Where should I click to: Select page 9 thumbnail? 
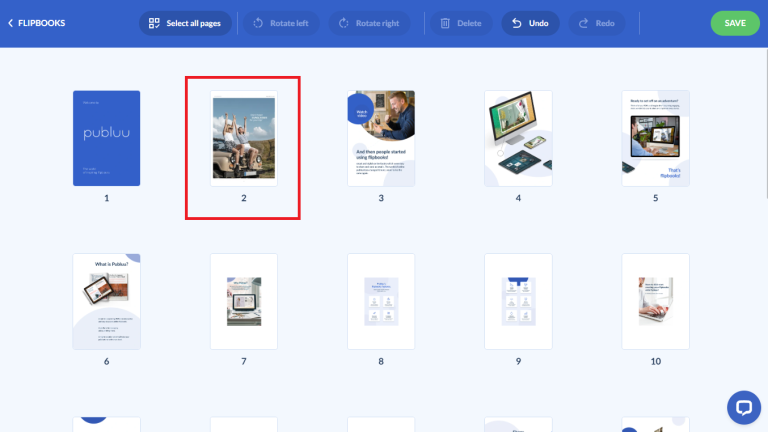(x=518, y=301)
